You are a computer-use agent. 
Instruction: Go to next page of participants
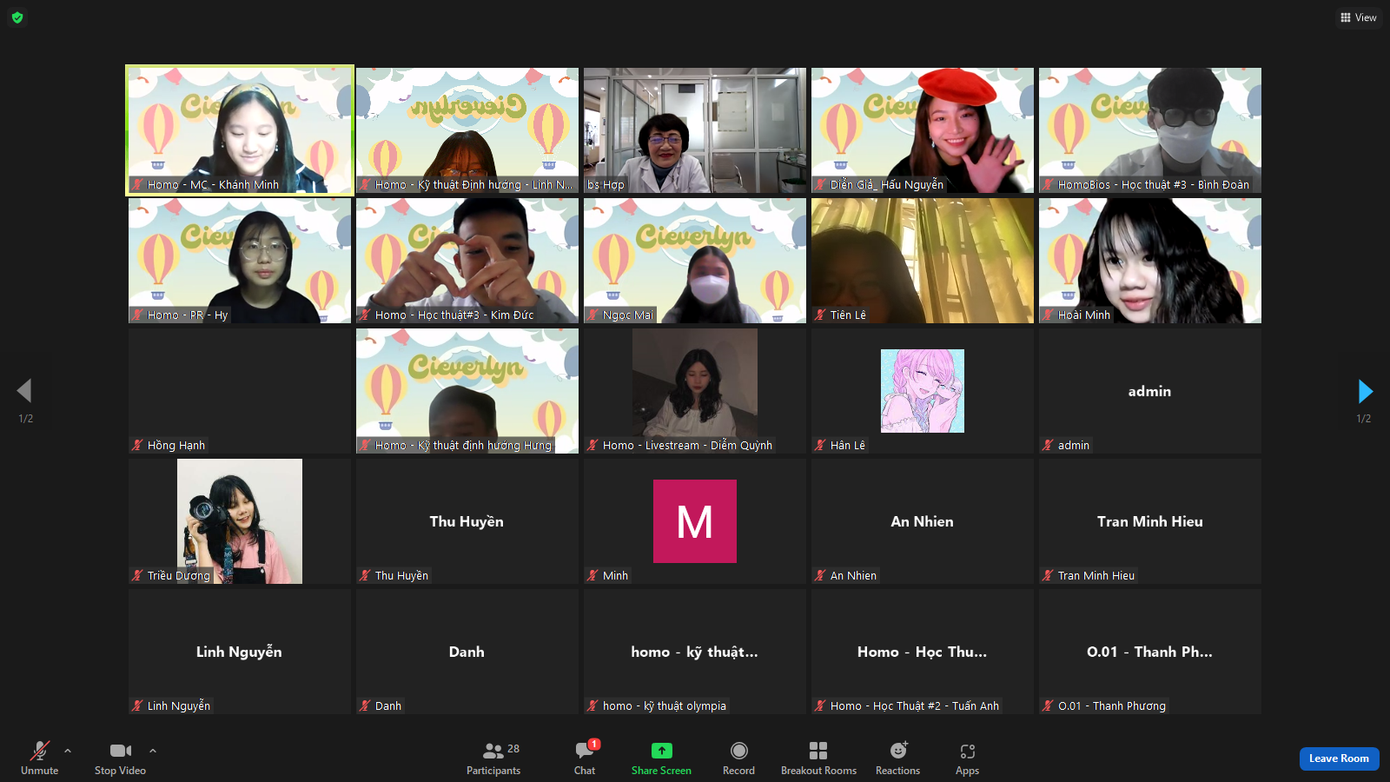(x=1364, y=391)
